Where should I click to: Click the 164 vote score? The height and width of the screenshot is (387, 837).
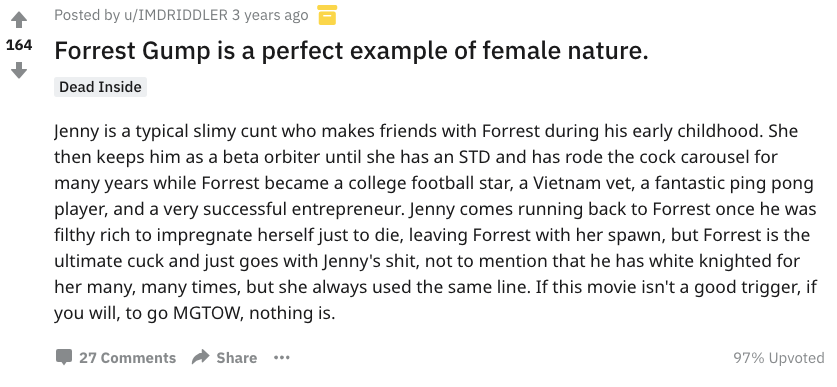click(19, 45)
